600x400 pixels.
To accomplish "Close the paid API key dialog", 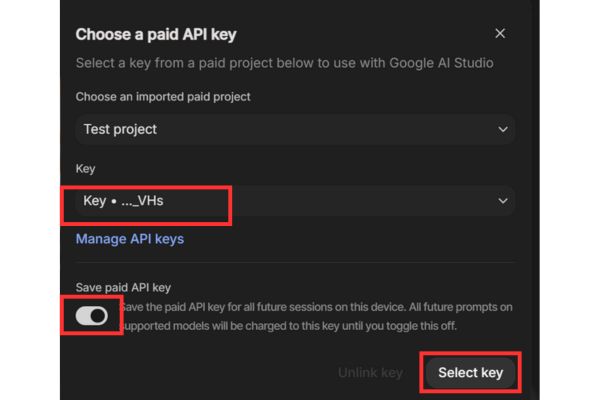I will tap(500, 33).
